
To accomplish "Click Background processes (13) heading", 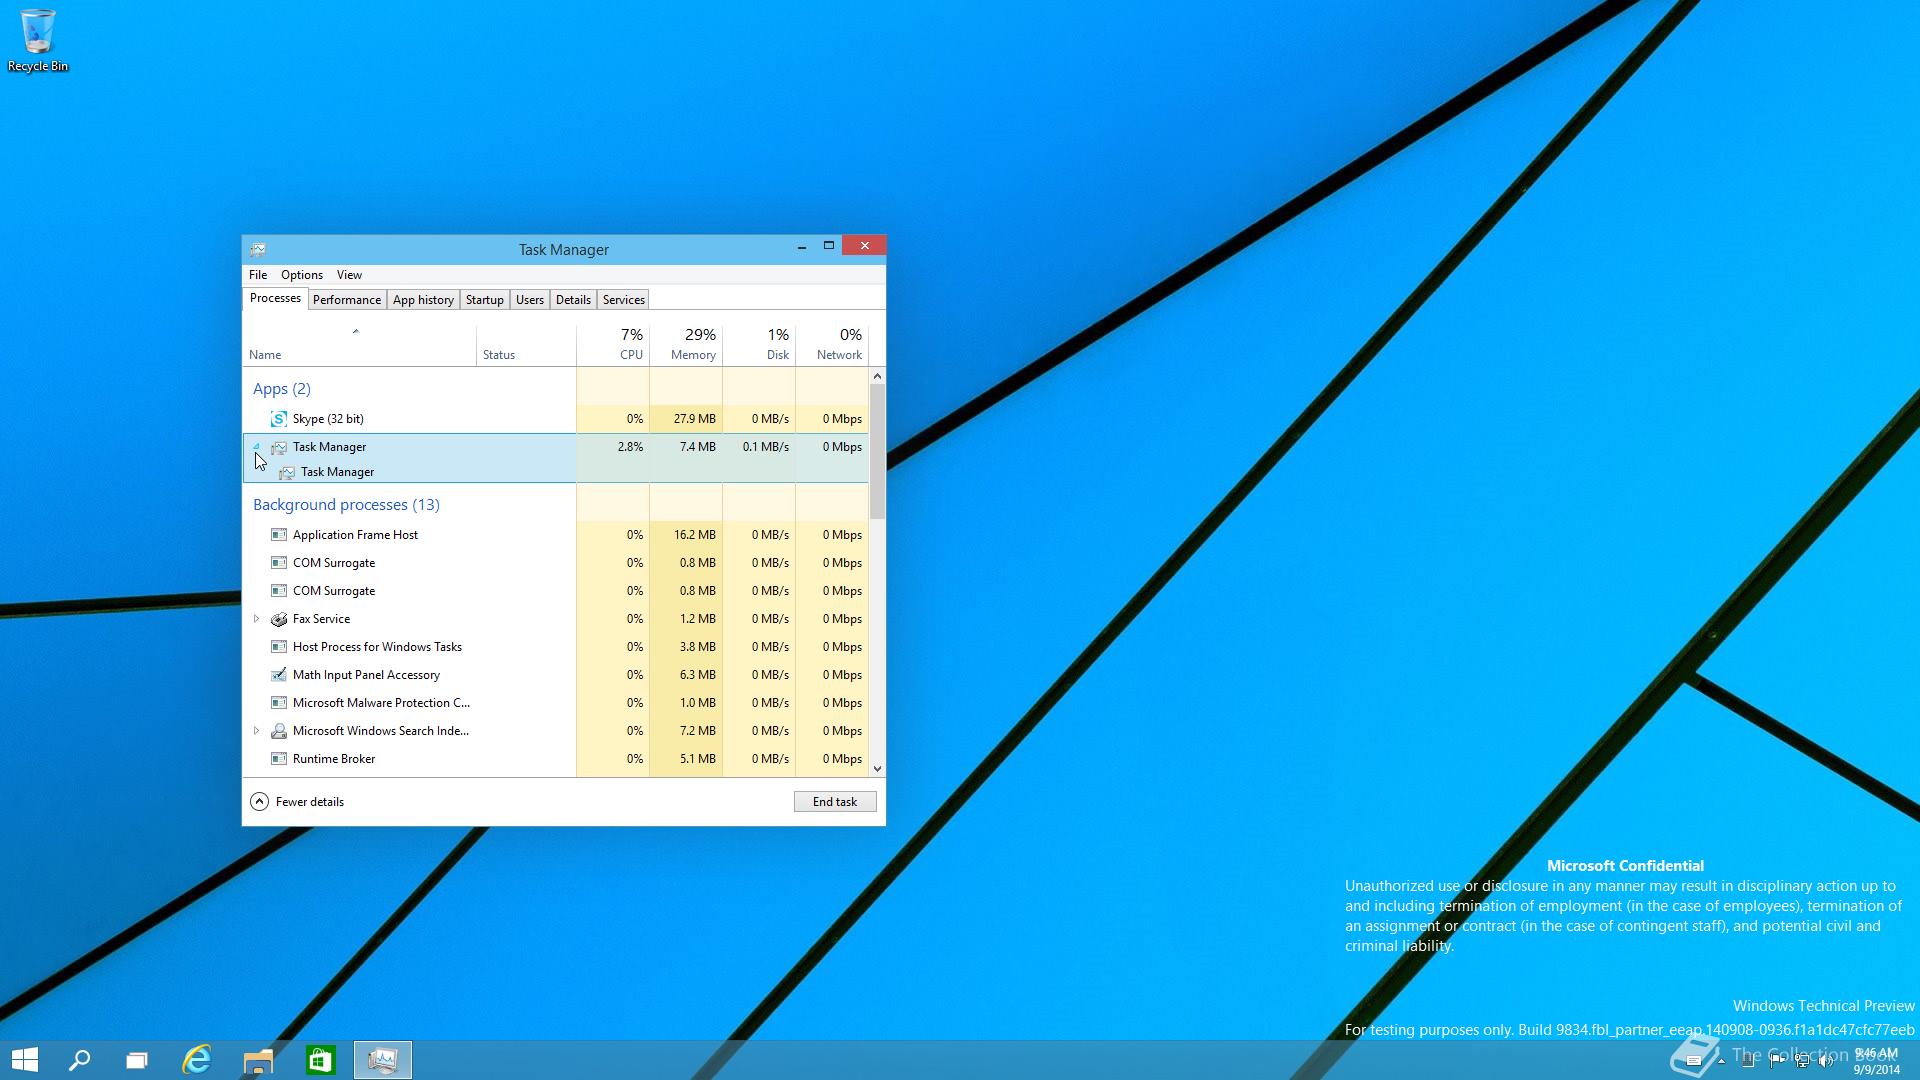I will tap(346, 505).
